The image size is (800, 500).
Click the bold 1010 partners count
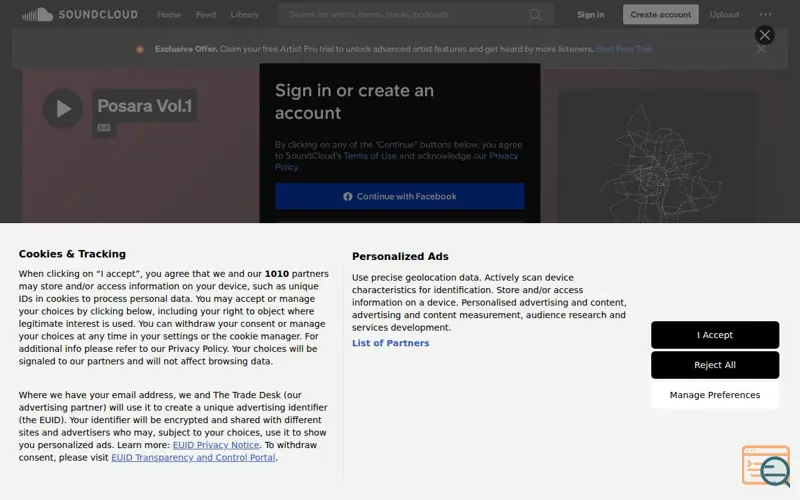[277, 274]
